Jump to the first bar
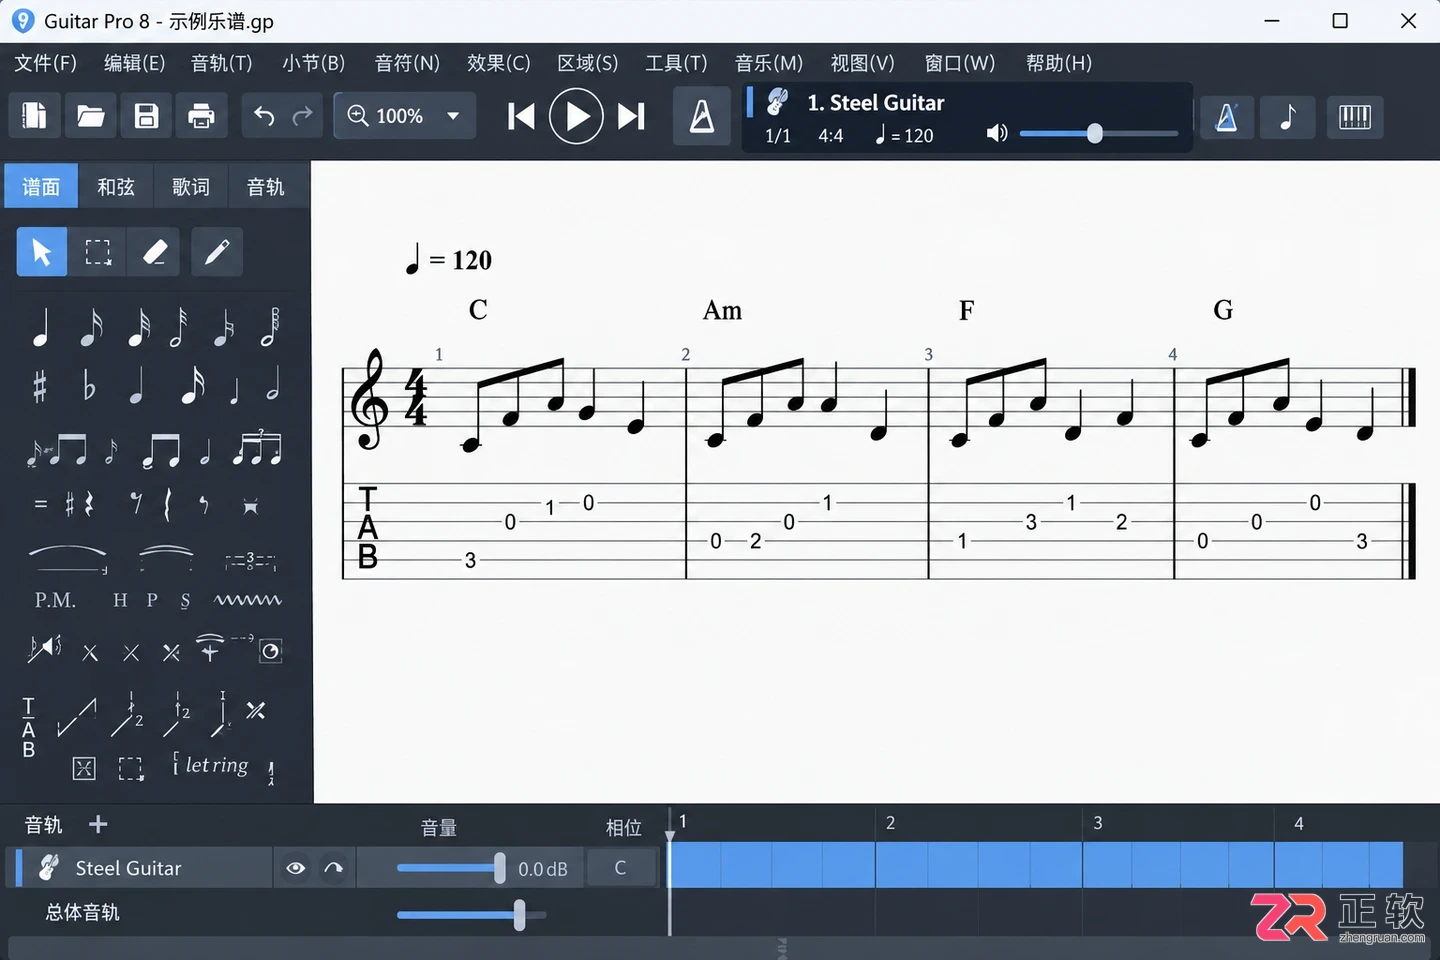 click(x=521, y=117)
